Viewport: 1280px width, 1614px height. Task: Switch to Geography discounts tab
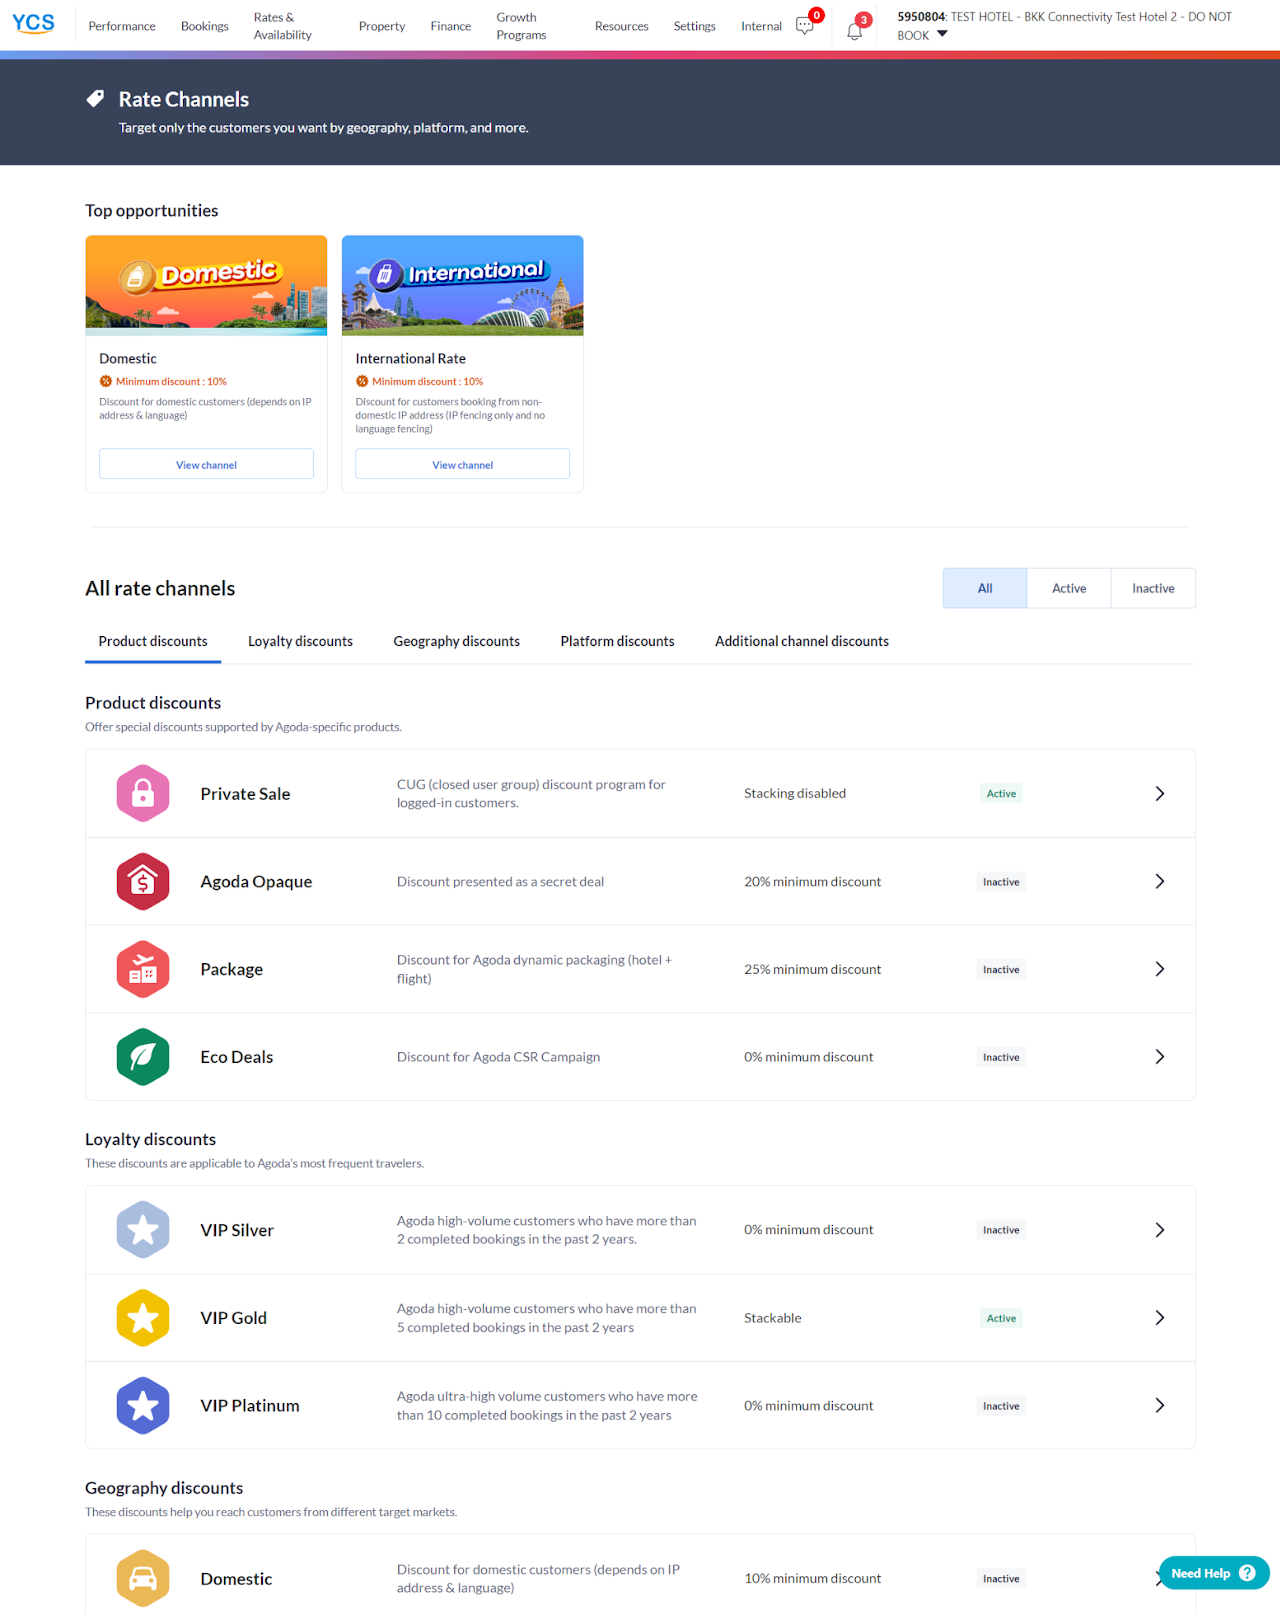click(457, 641)
